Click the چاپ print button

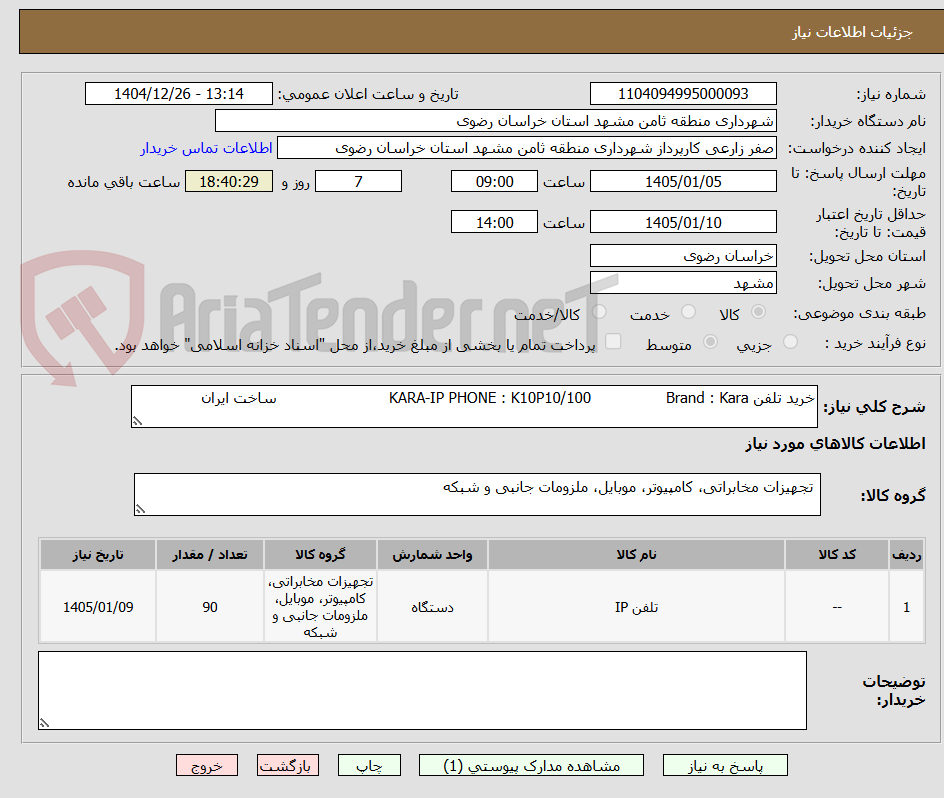point(369,765)
